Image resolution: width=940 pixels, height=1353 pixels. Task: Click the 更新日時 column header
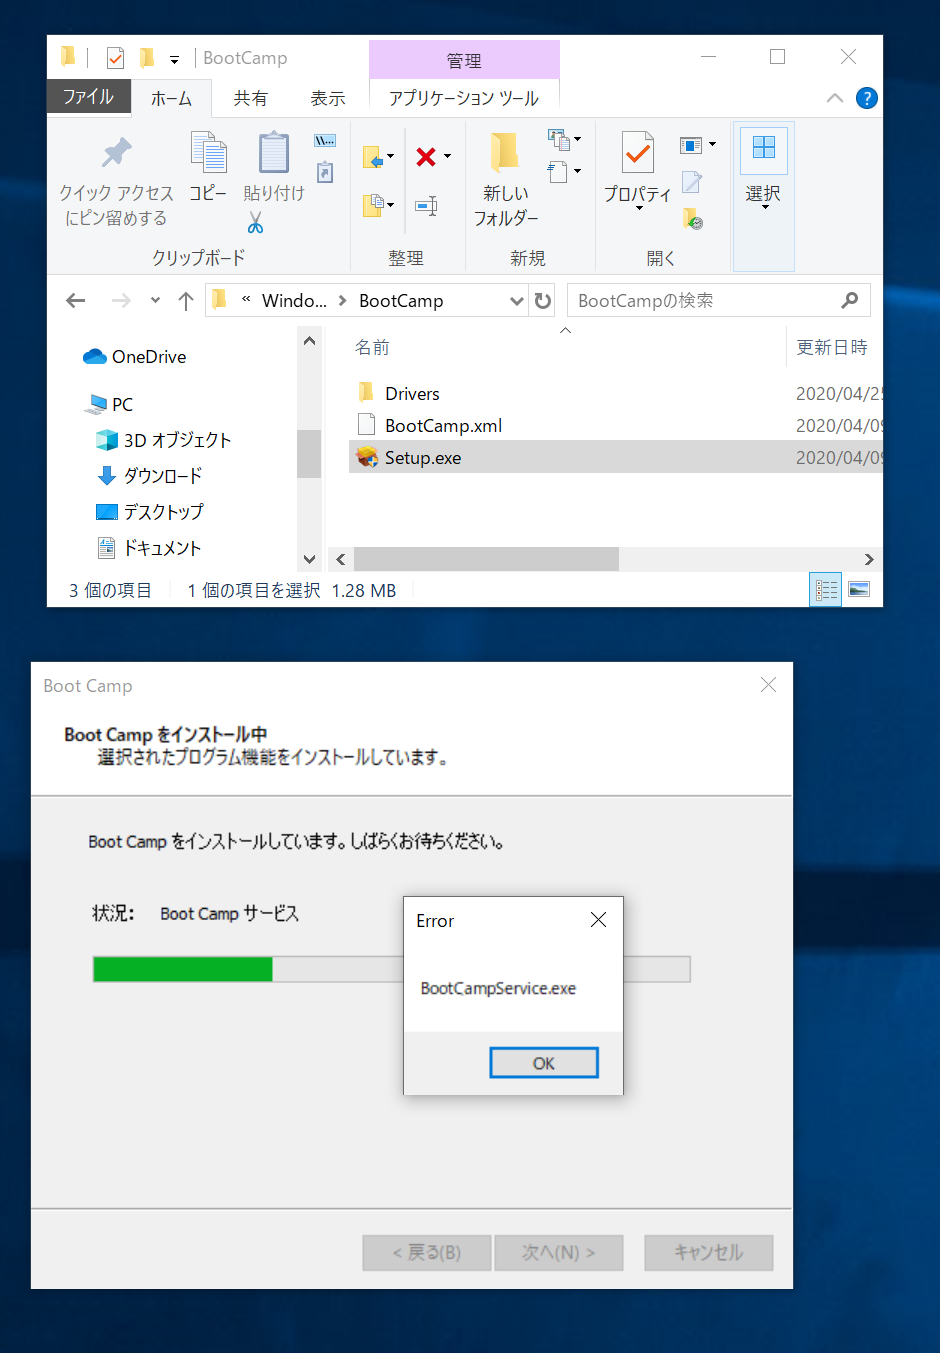pyautogui.click(x=834, y=347)
